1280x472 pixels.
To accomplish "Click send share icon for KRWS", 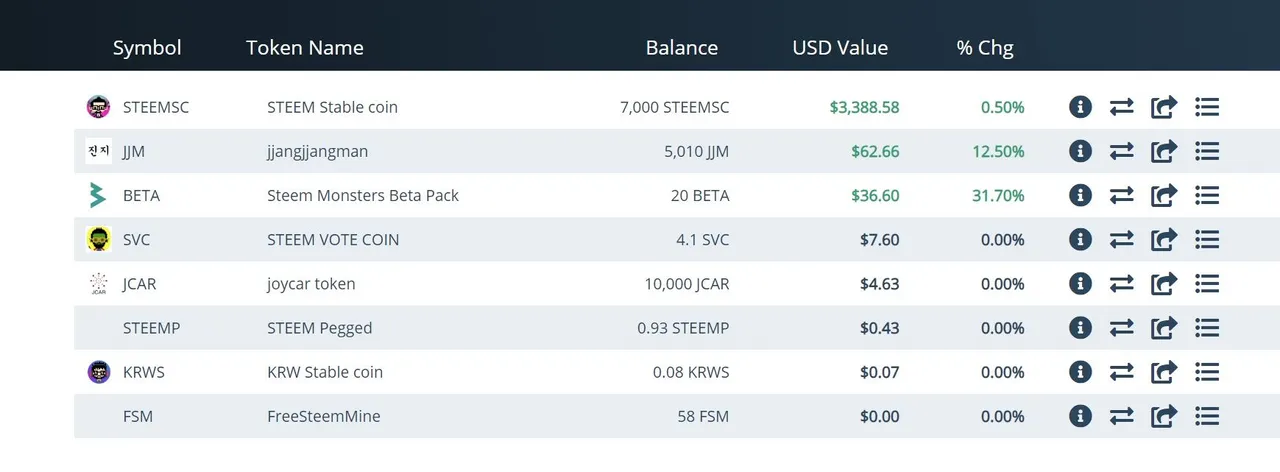I will (1164, 371).
